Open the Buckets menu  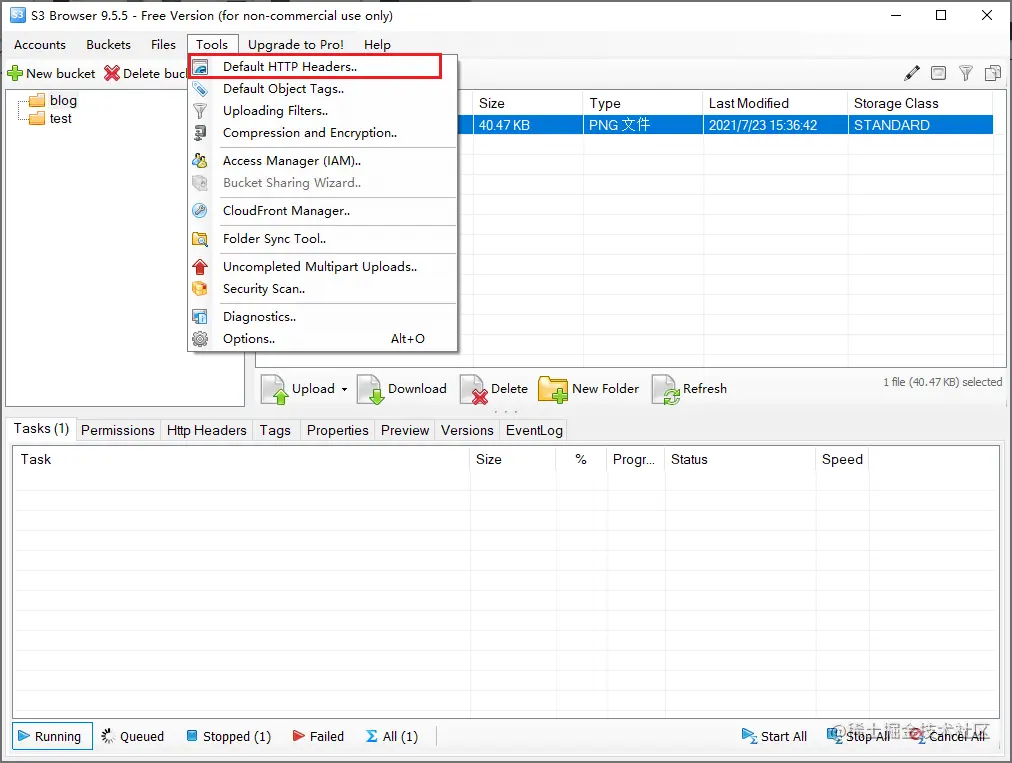point(108,45)
